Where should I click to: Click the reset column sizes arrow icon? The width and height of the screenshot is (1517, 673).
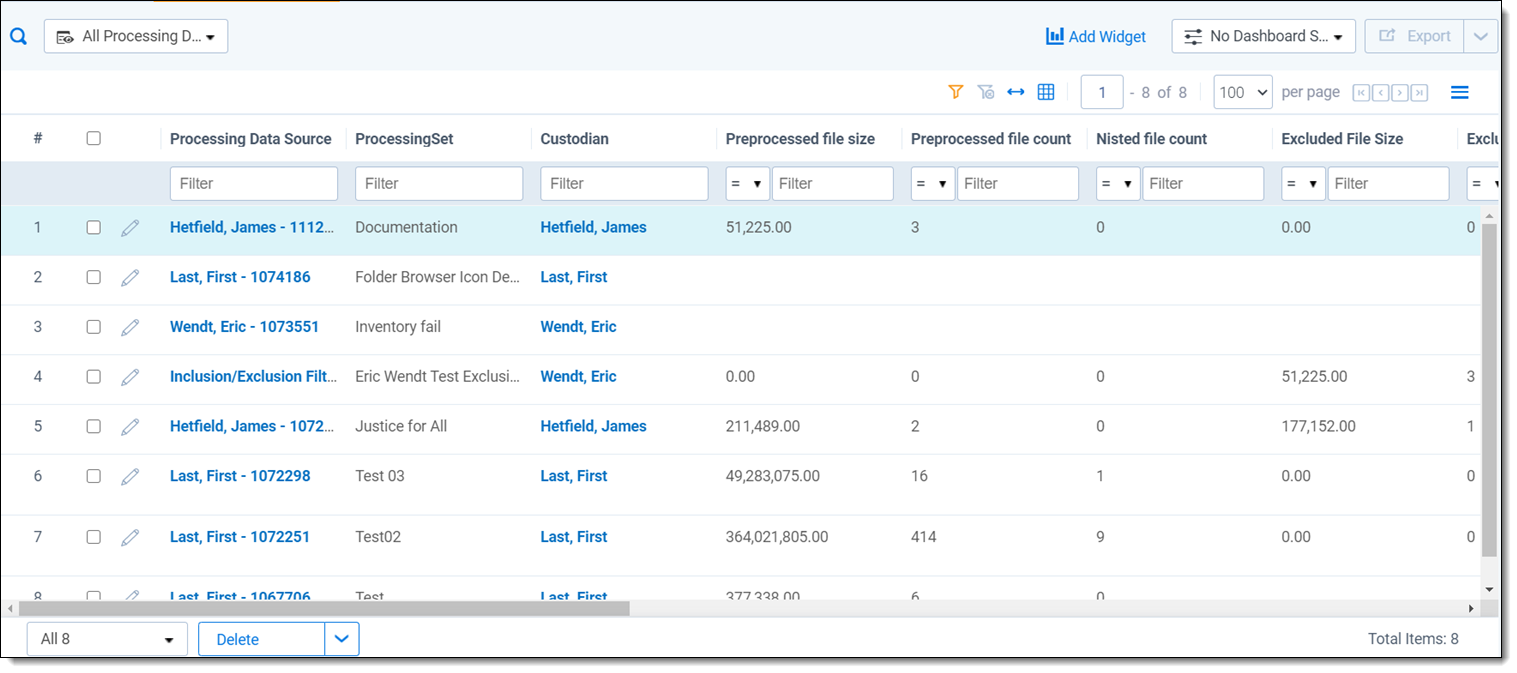[x=1016, y=92]
